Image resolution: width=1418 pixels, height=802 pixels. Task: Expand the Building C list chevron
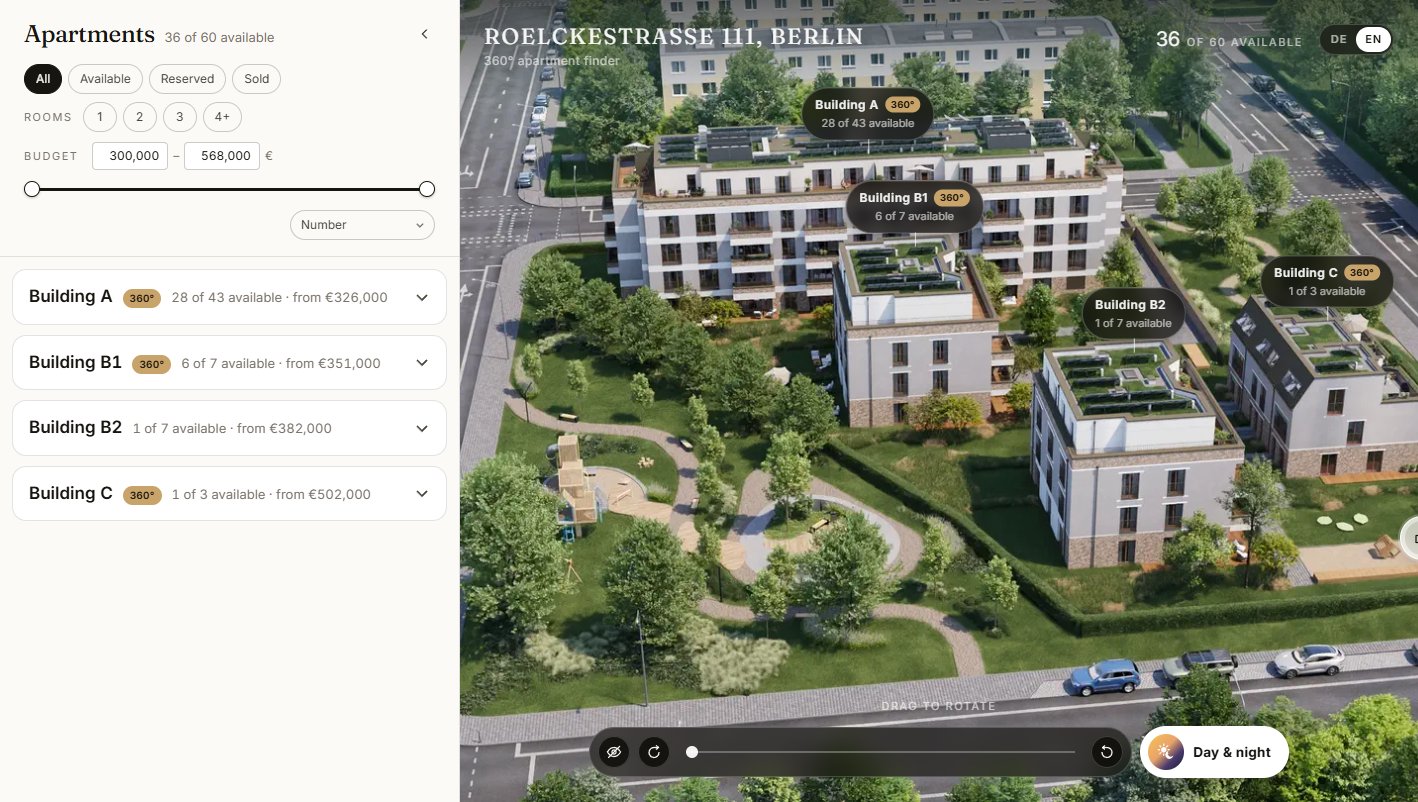(x=422, y=494)
